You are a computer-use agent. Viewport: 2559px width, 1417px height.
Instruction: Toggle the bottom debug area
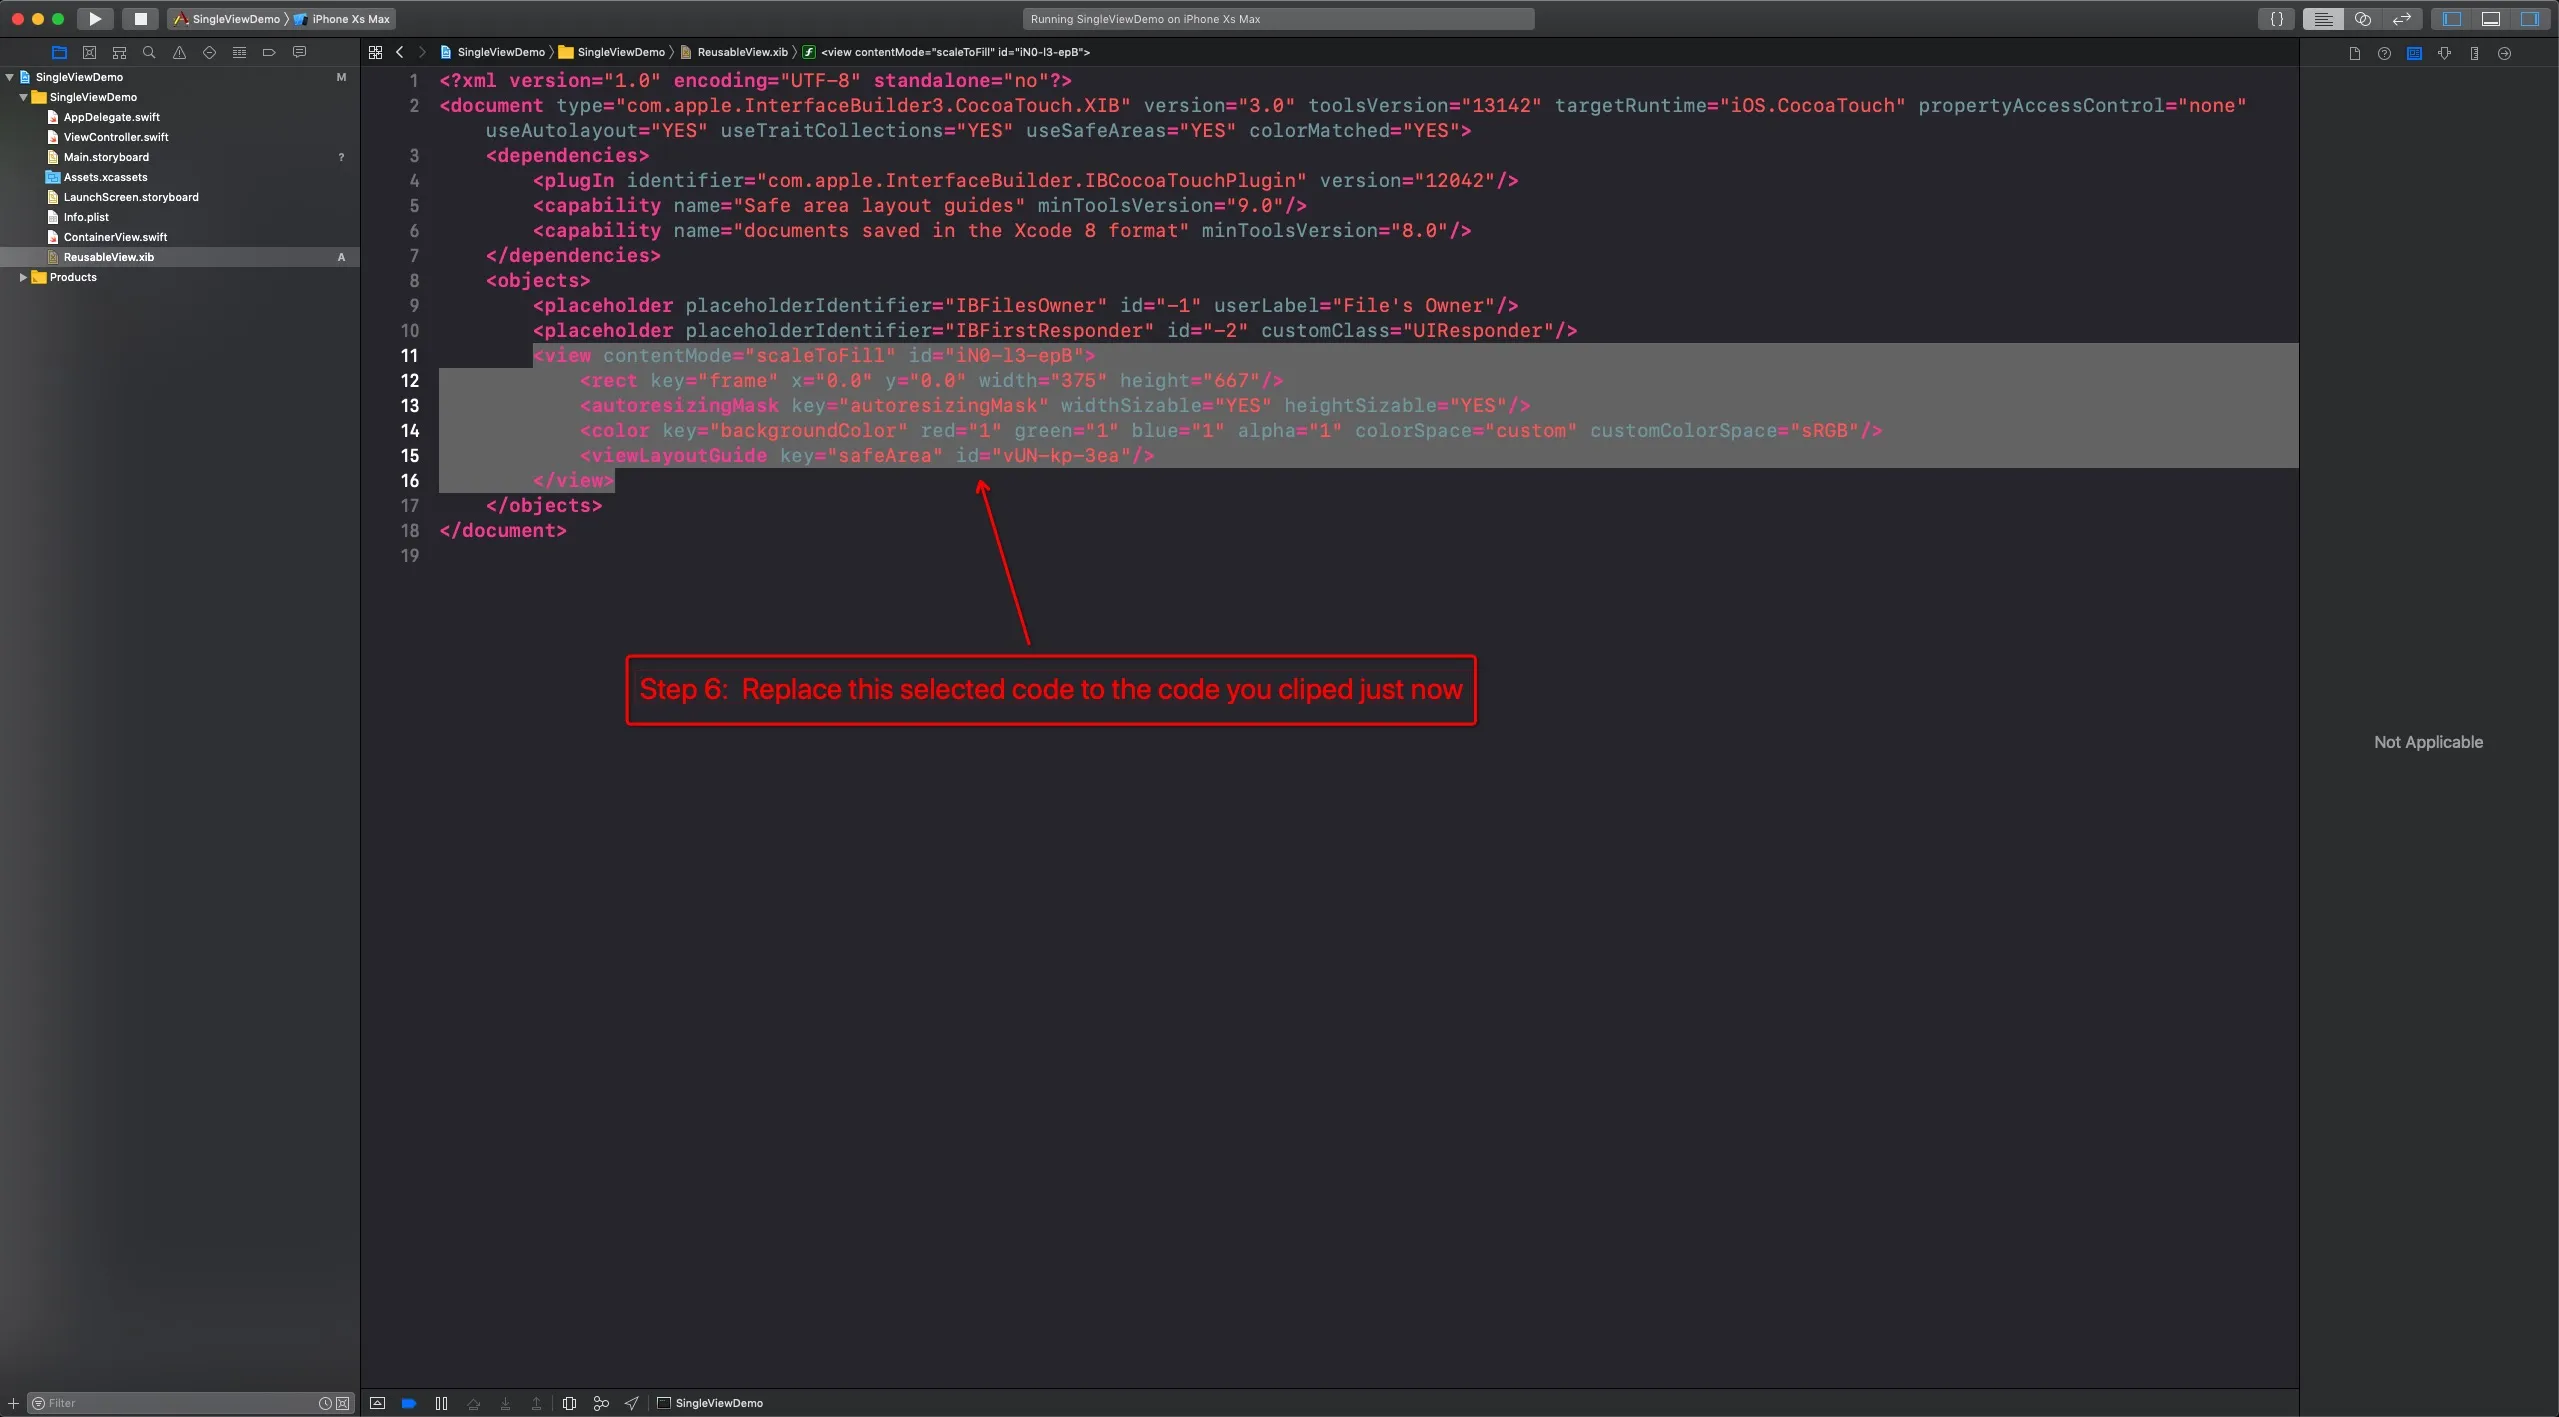(2490, 18)
